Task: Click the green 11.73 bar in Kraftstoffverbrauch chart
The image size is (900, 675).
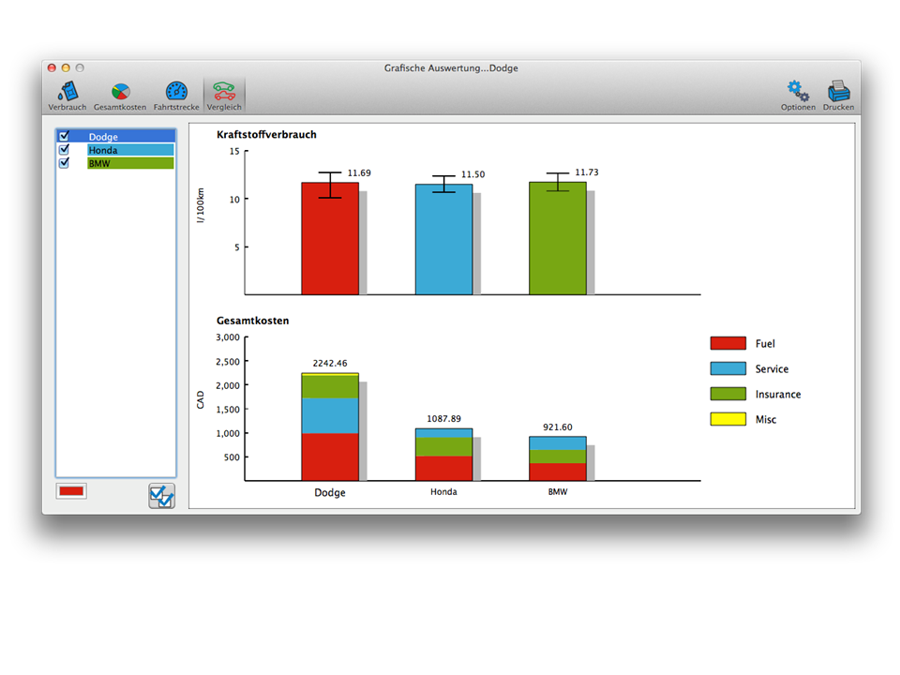Action: [558, 240]
